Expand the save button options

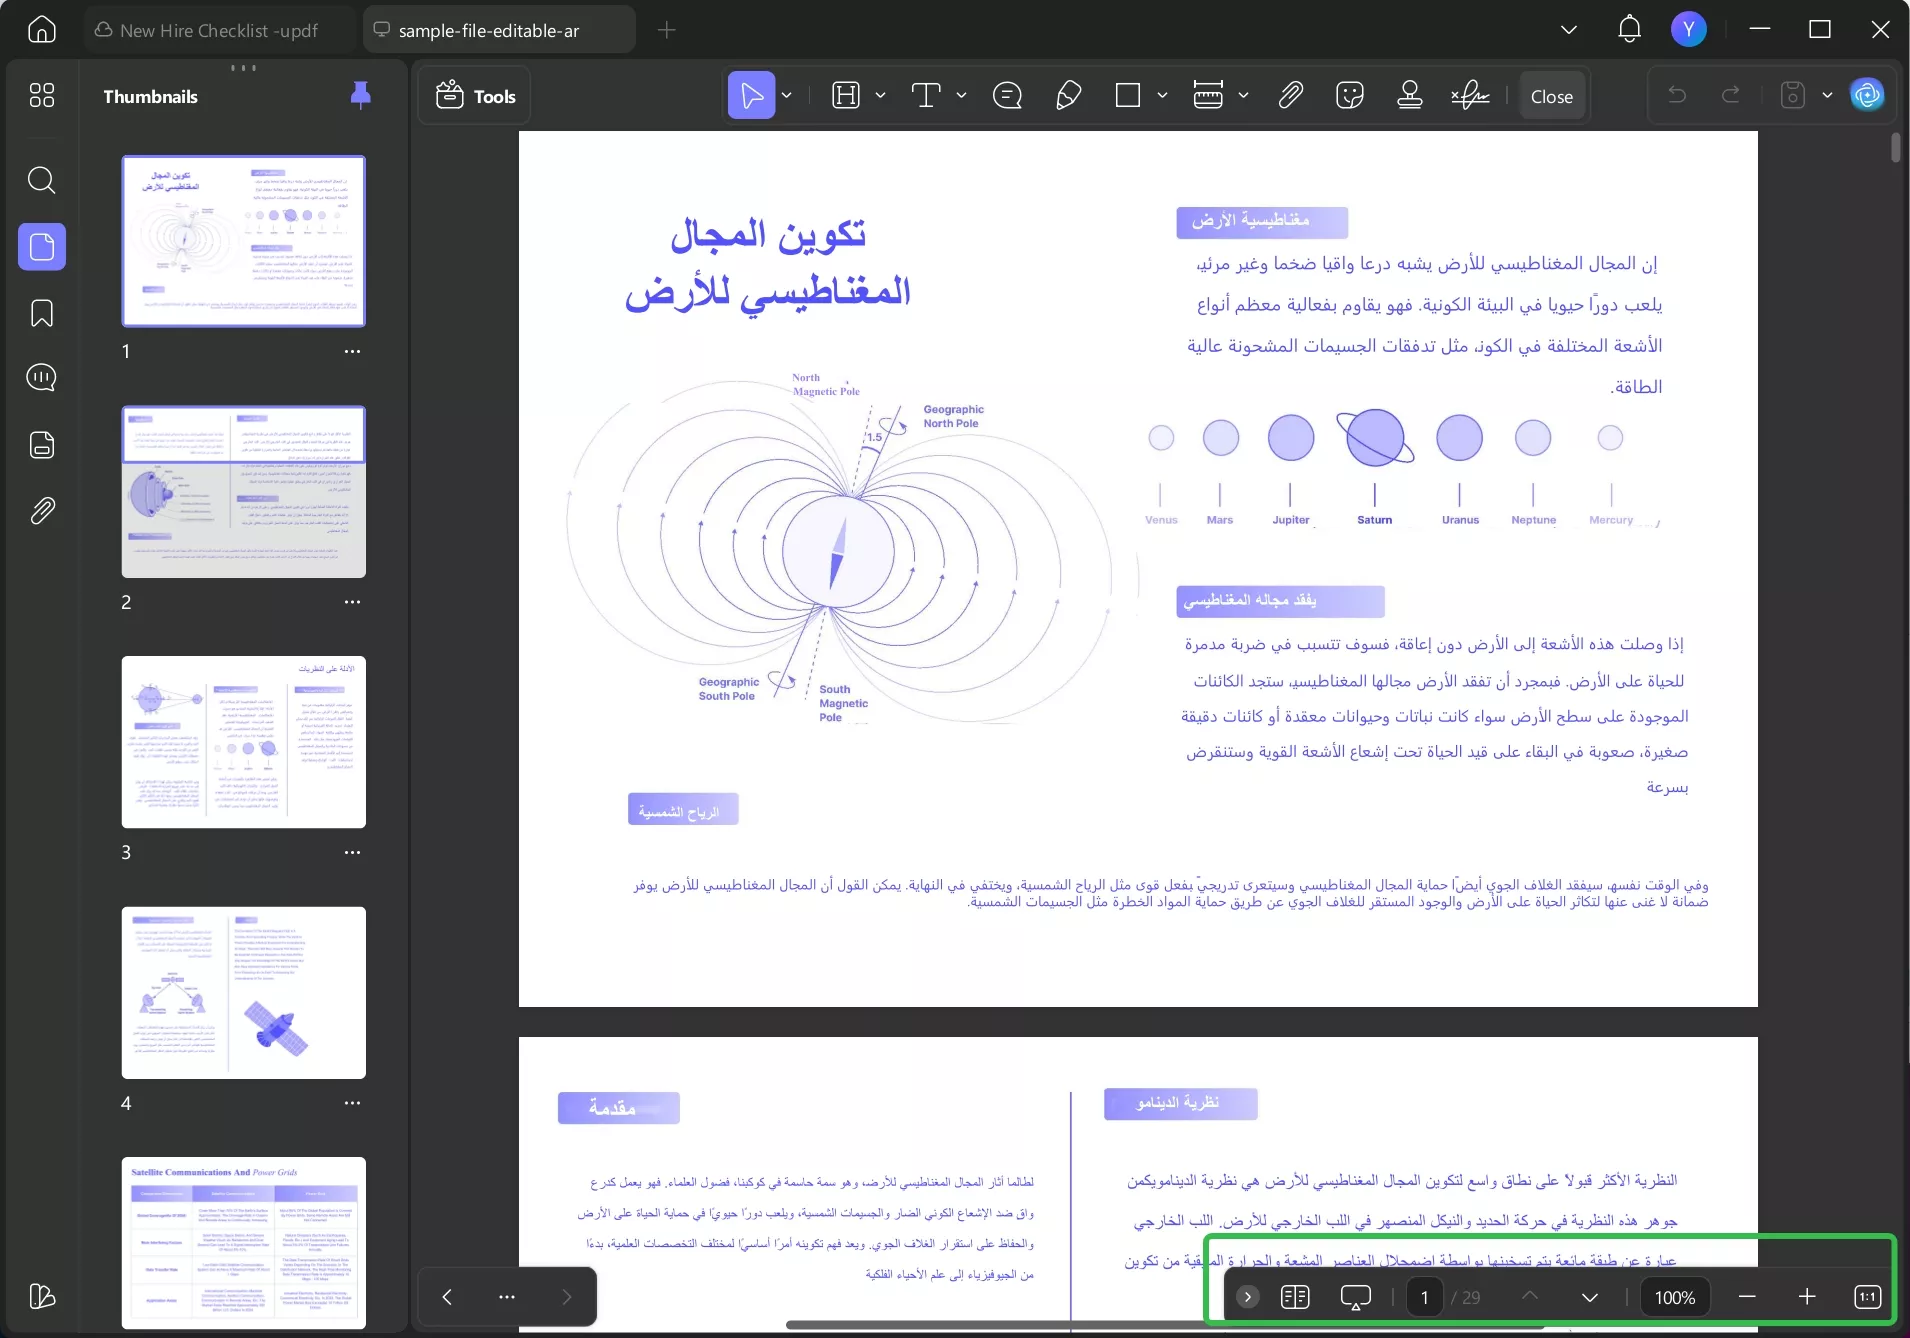[1828, 95]
